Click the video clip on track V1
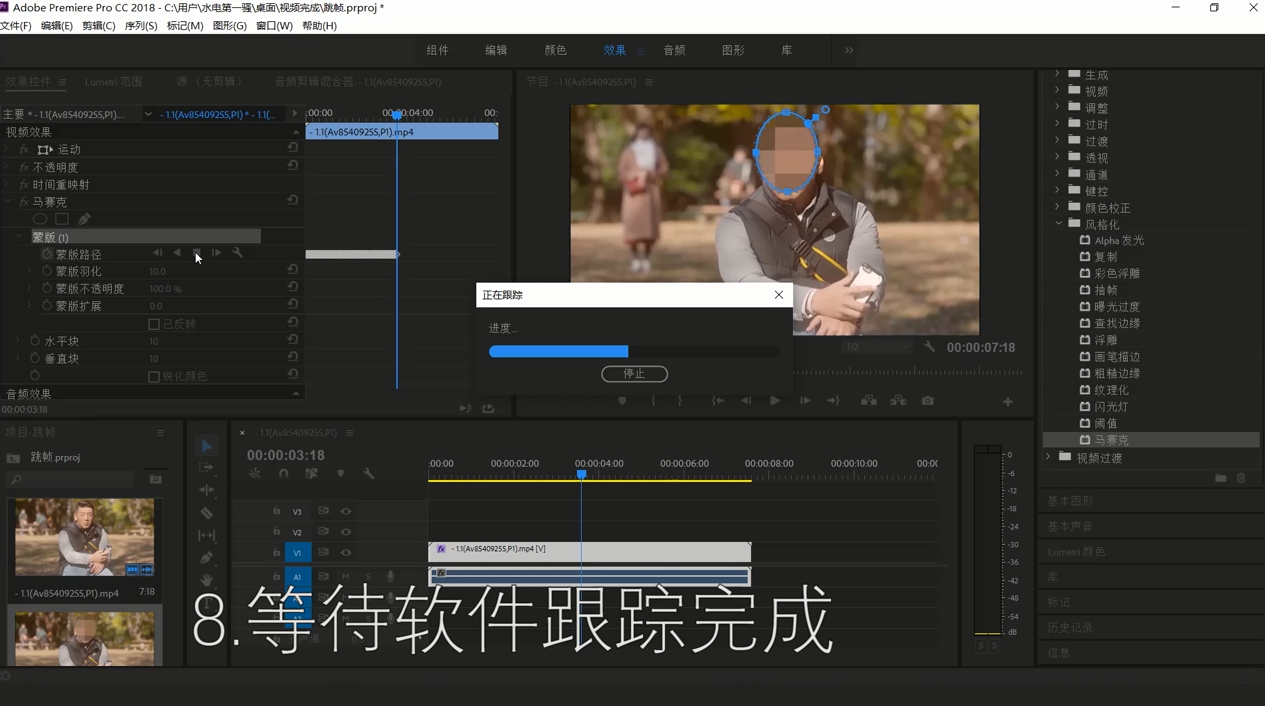1265x706 pixels. pos(590,551)
